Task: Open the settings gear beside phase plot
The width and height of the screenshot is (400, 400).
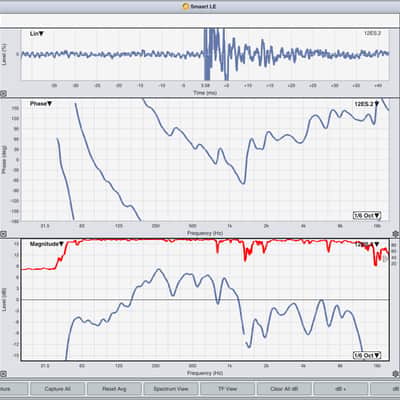Action: point(396,233)
